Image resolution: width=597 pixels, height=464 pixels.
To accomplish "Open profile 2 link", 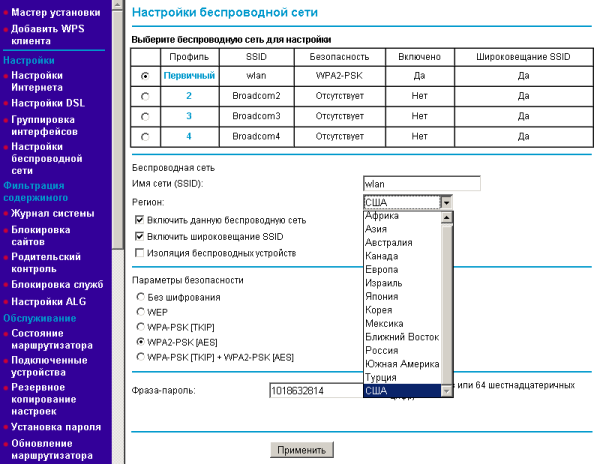I will coord(189,96).
